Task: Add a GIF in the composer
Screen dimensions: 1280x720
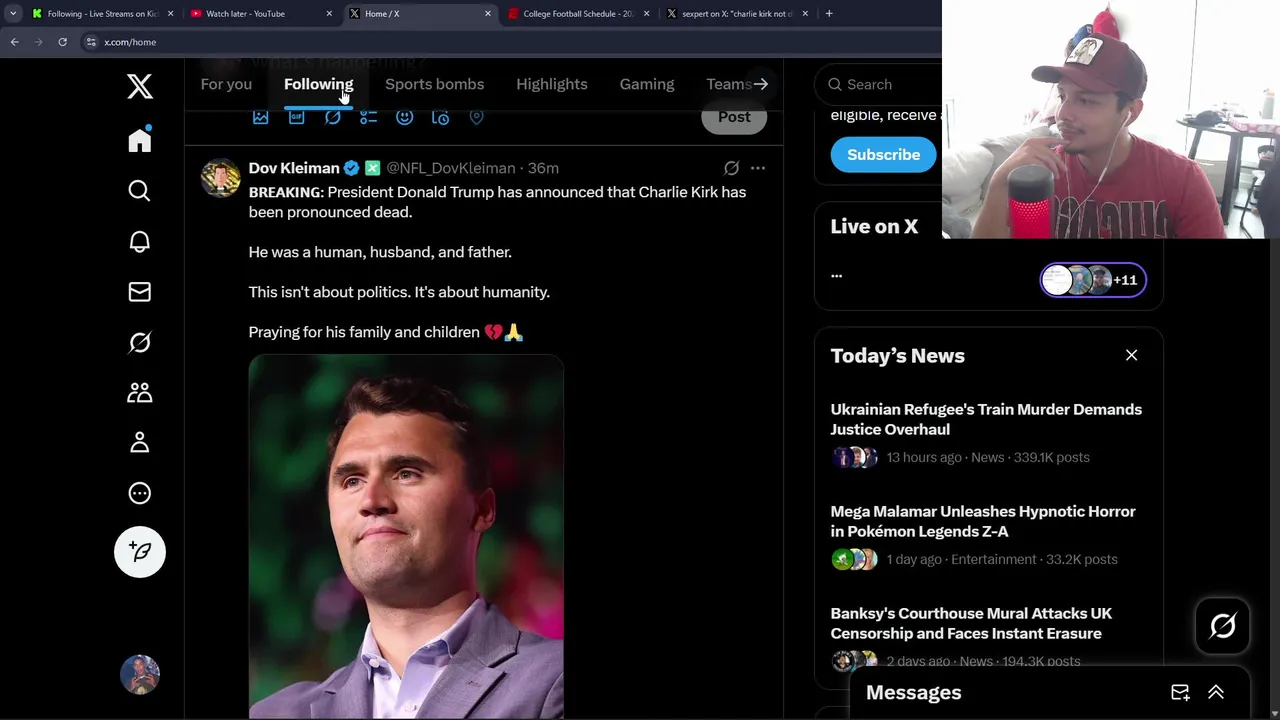Action: pos(296,117)
